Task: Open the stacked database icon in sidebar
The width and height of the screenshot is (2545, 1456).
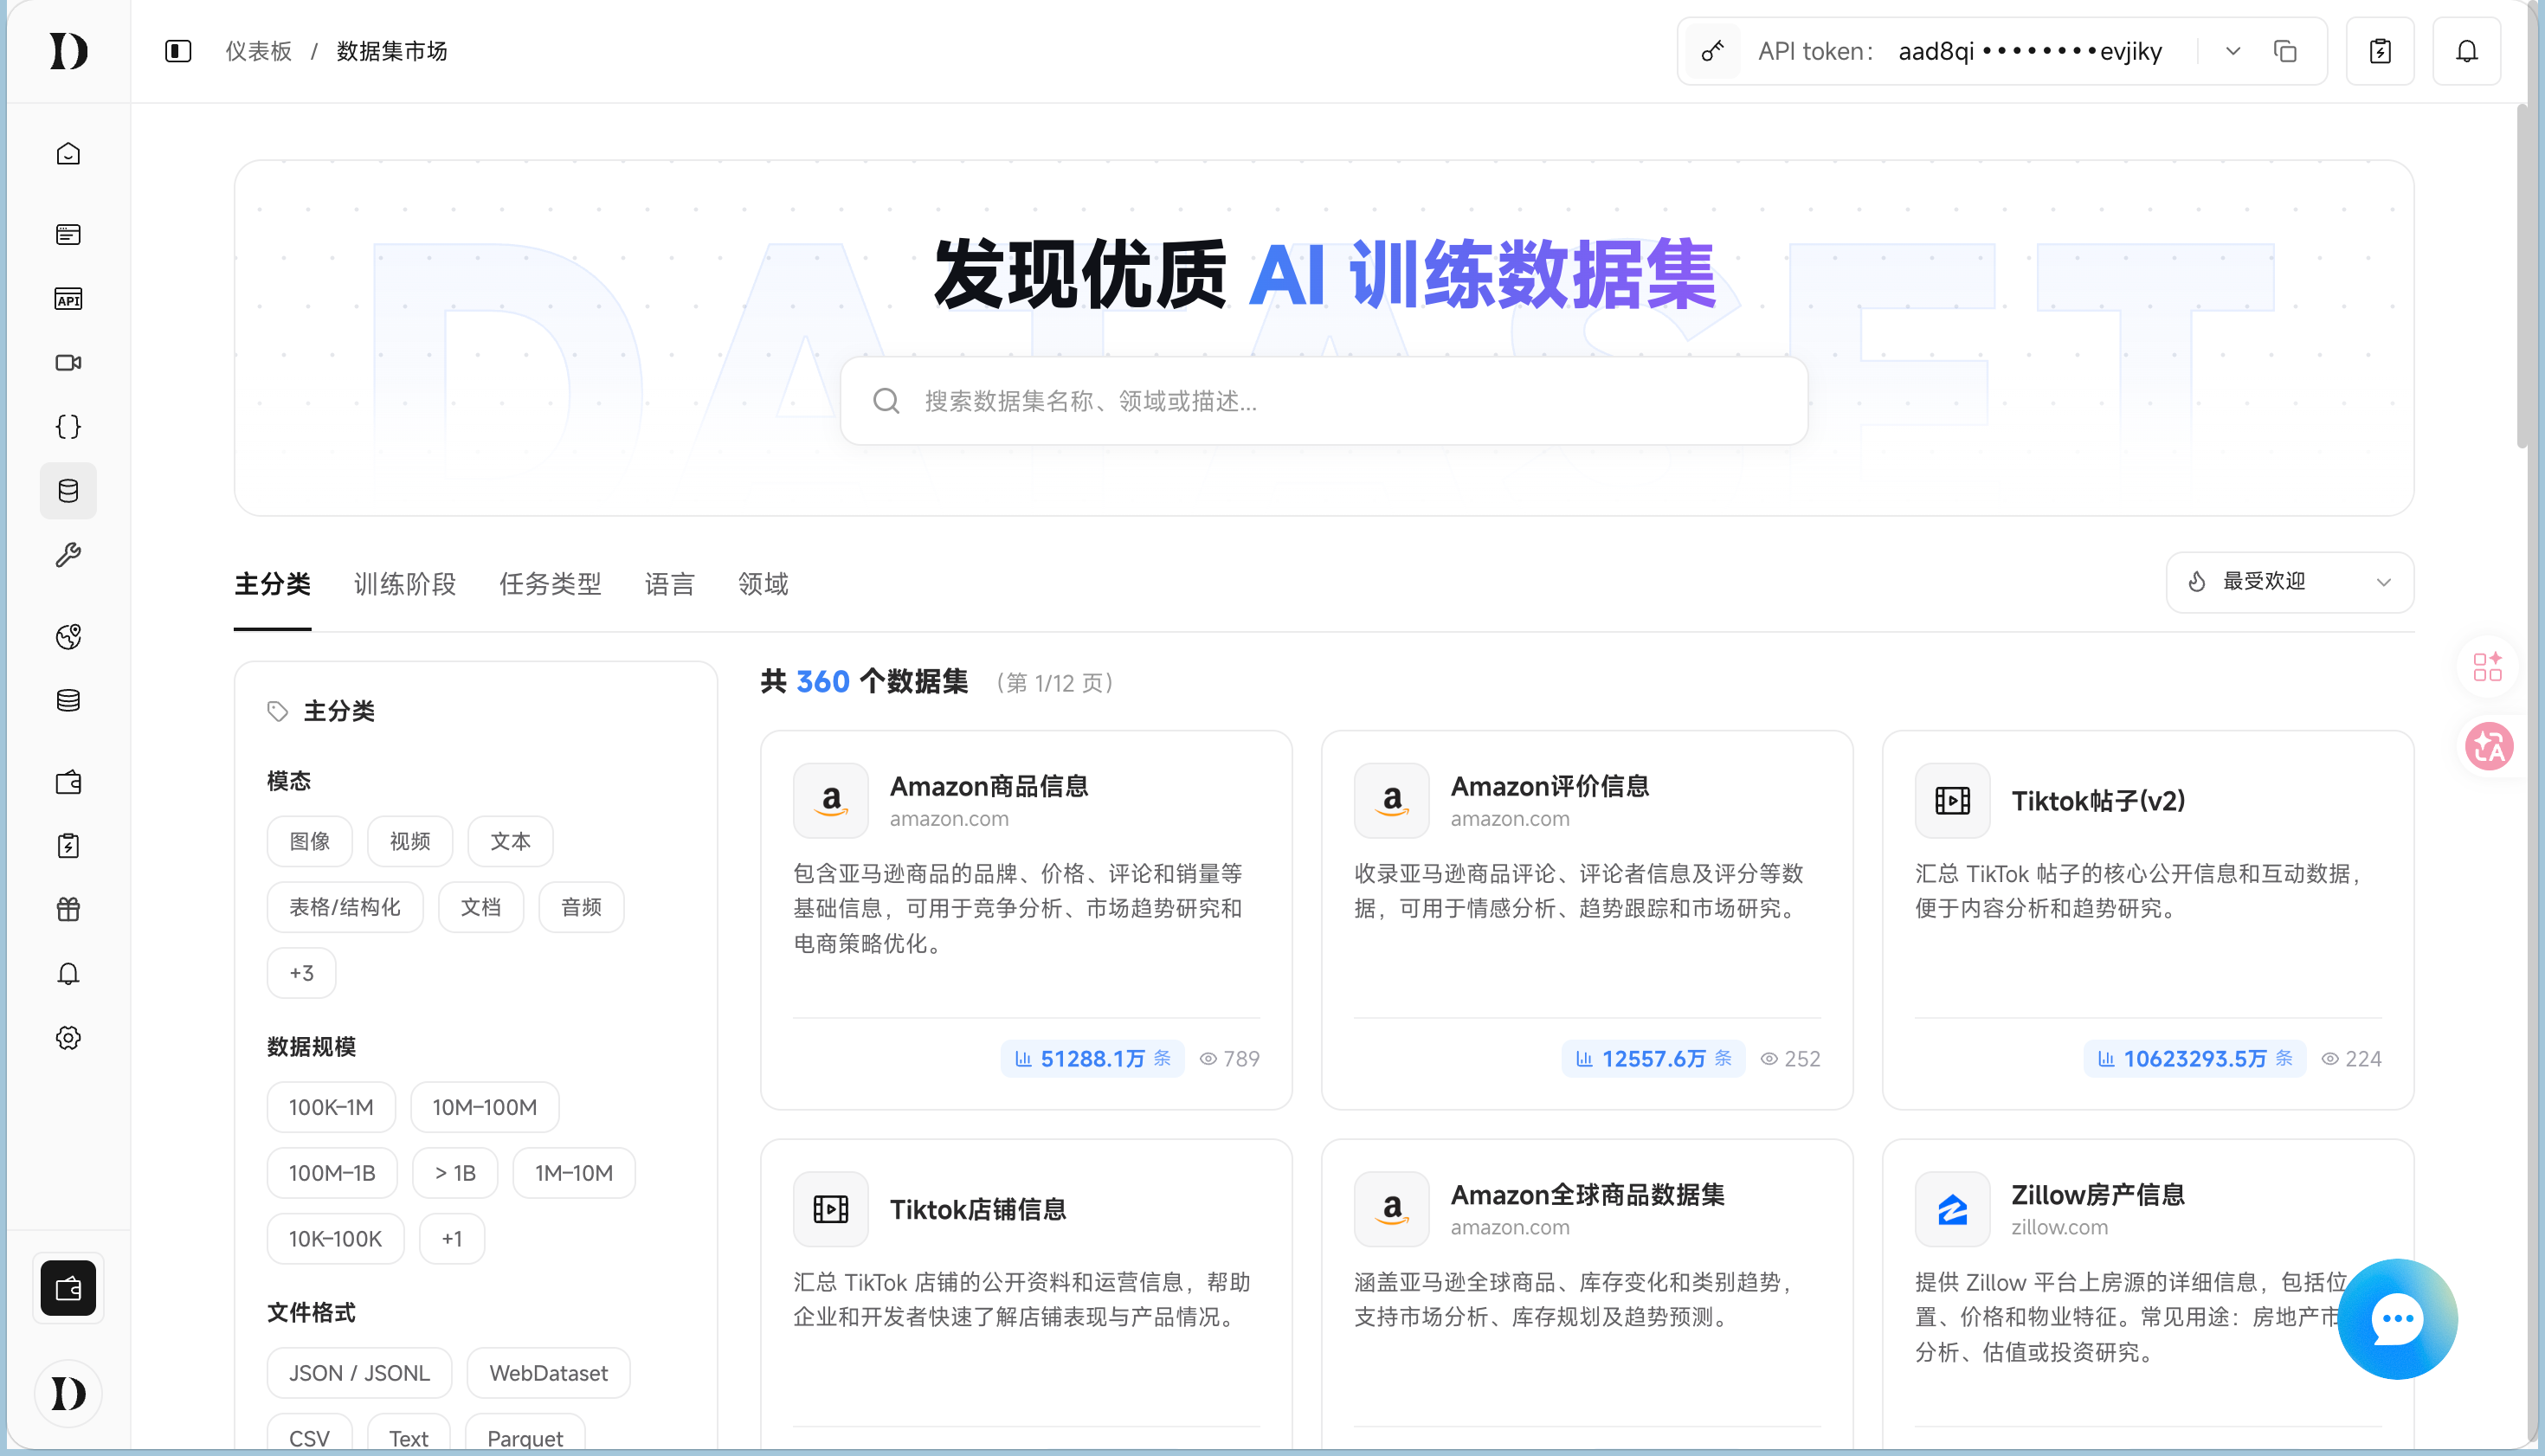Action: pos(68,701)
